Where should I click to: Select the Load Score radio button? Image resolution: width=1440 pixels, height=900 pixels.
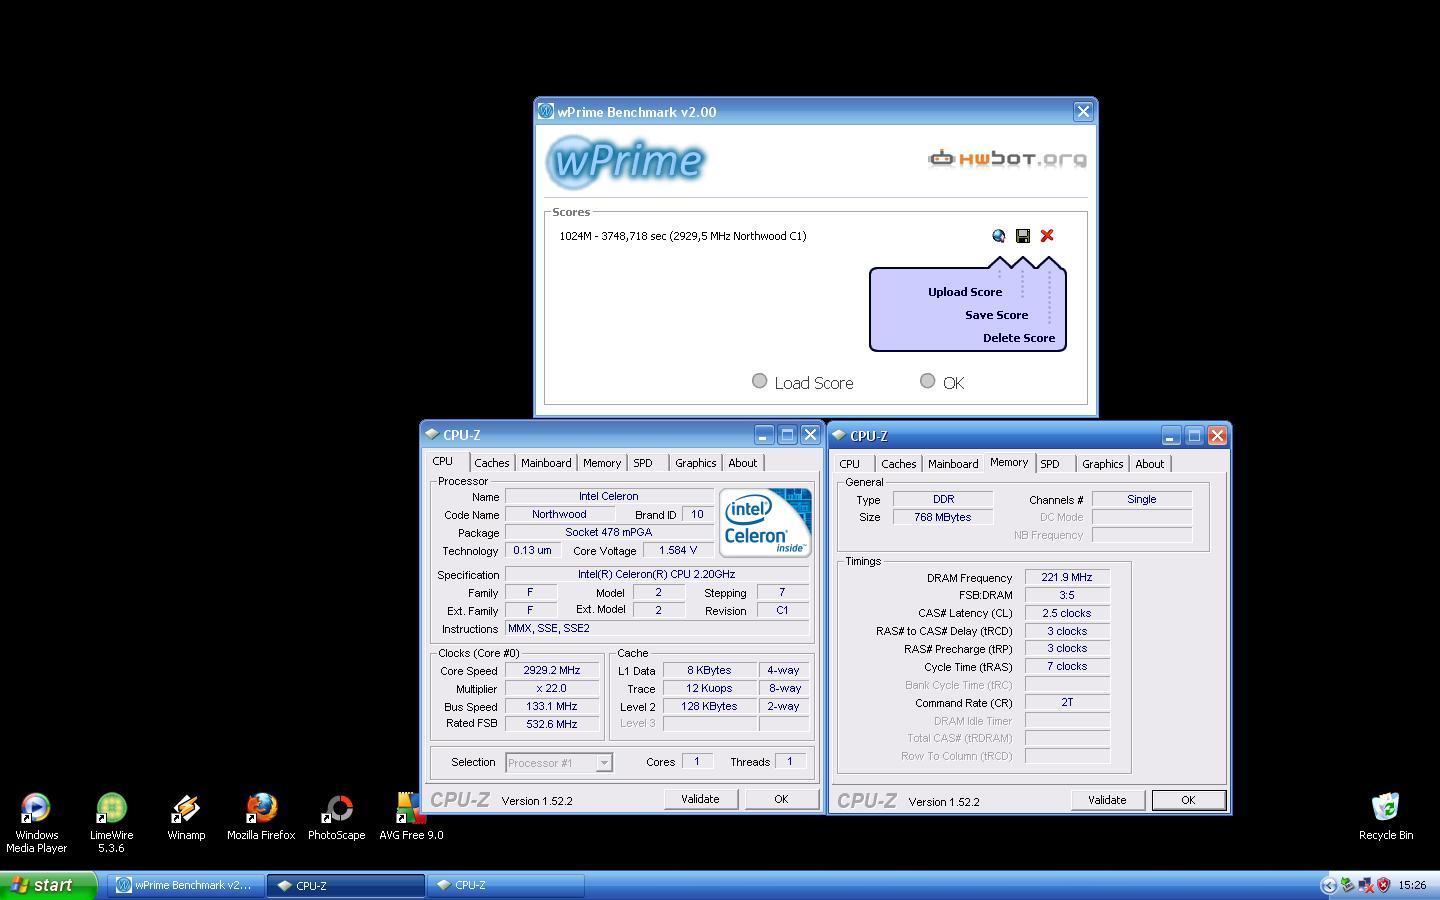click(x=760, y=381)
